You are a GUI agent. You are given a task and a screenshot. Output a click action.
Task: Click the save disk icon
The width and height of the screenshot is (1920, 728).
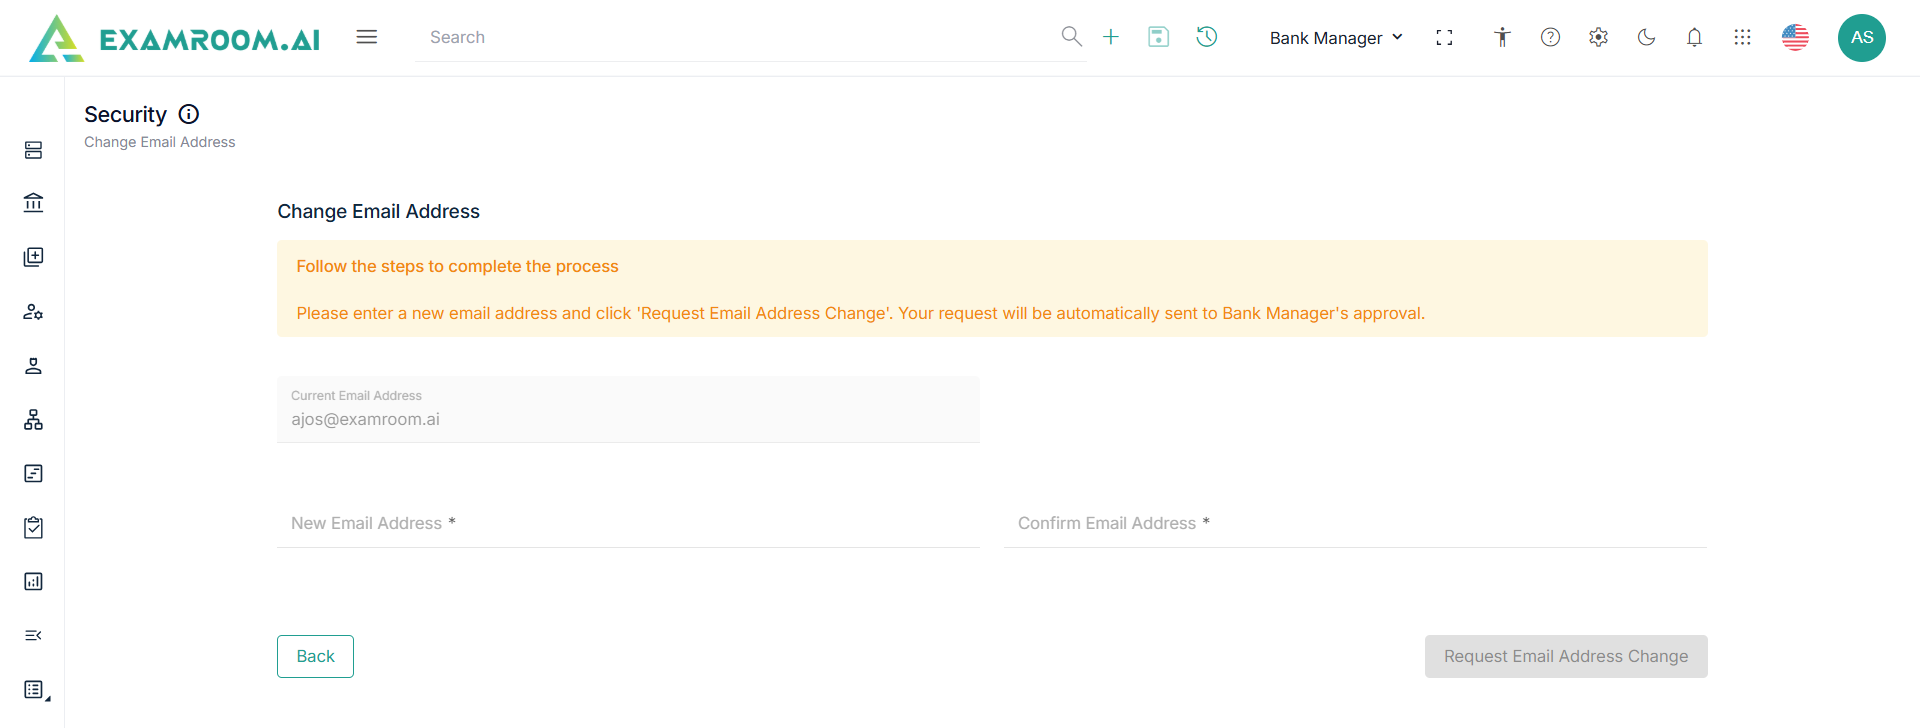pyautogui.click(x=1158, y=37)
